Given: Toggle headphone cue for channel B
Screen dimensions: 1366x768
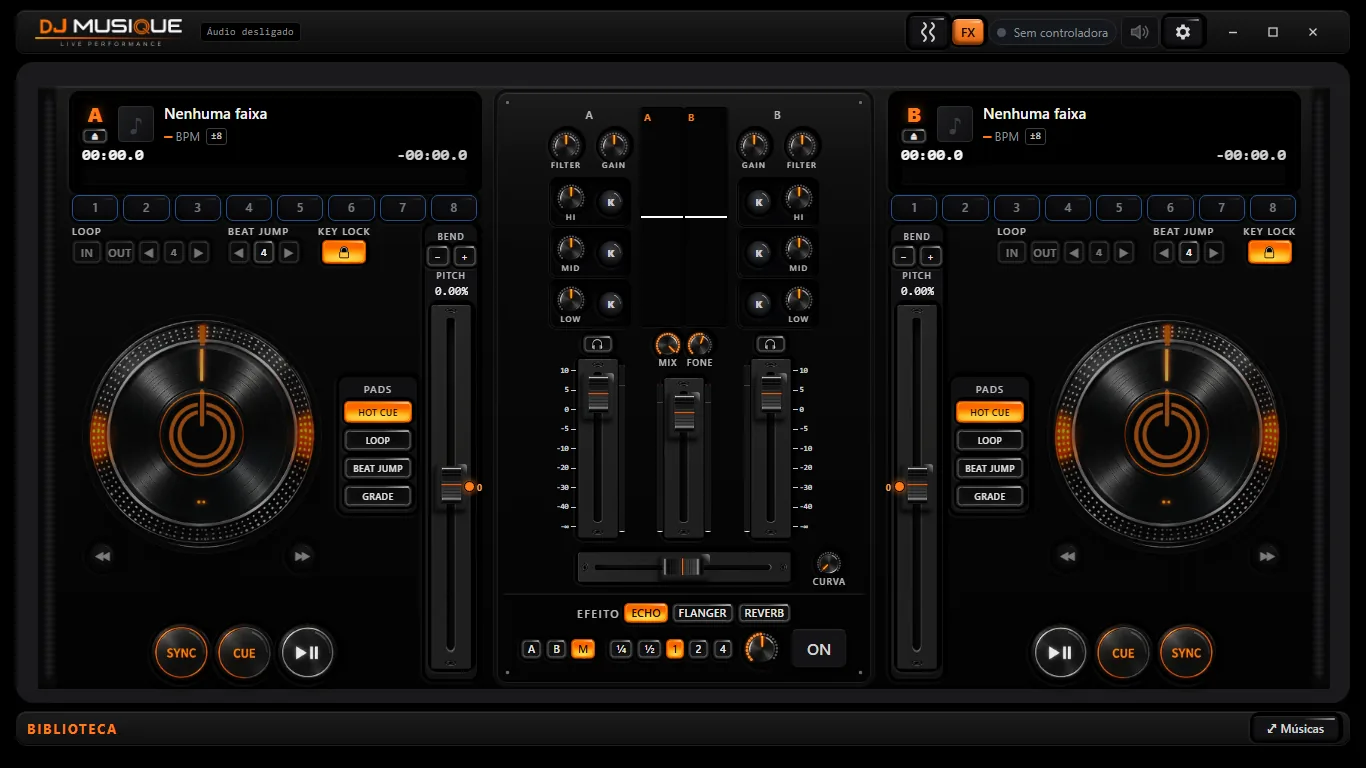Looking at the screenshot, I should [770, 344].
